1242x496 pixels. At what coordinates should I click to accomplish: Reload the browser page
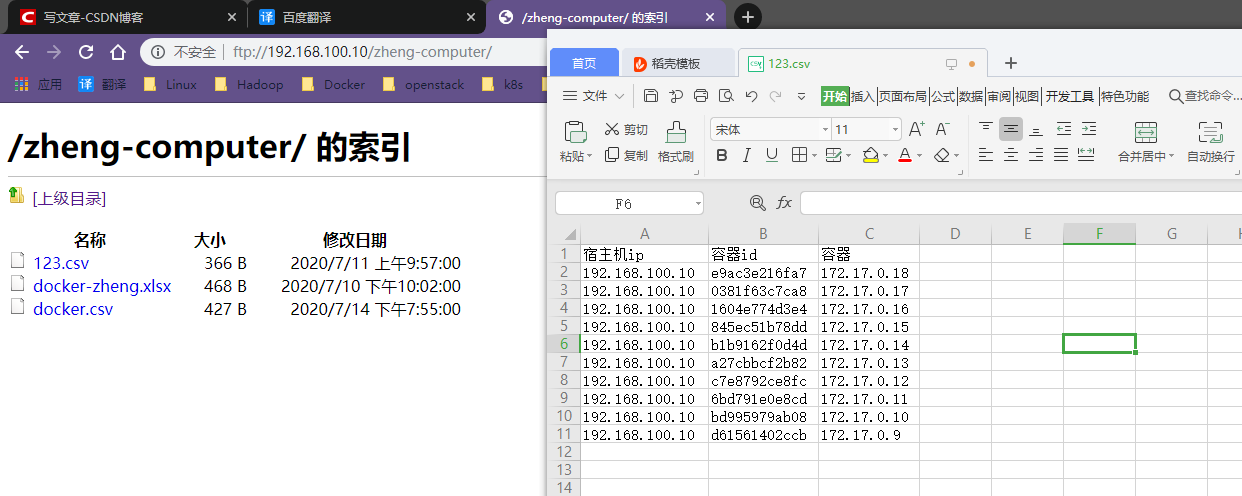coord(86,52)
